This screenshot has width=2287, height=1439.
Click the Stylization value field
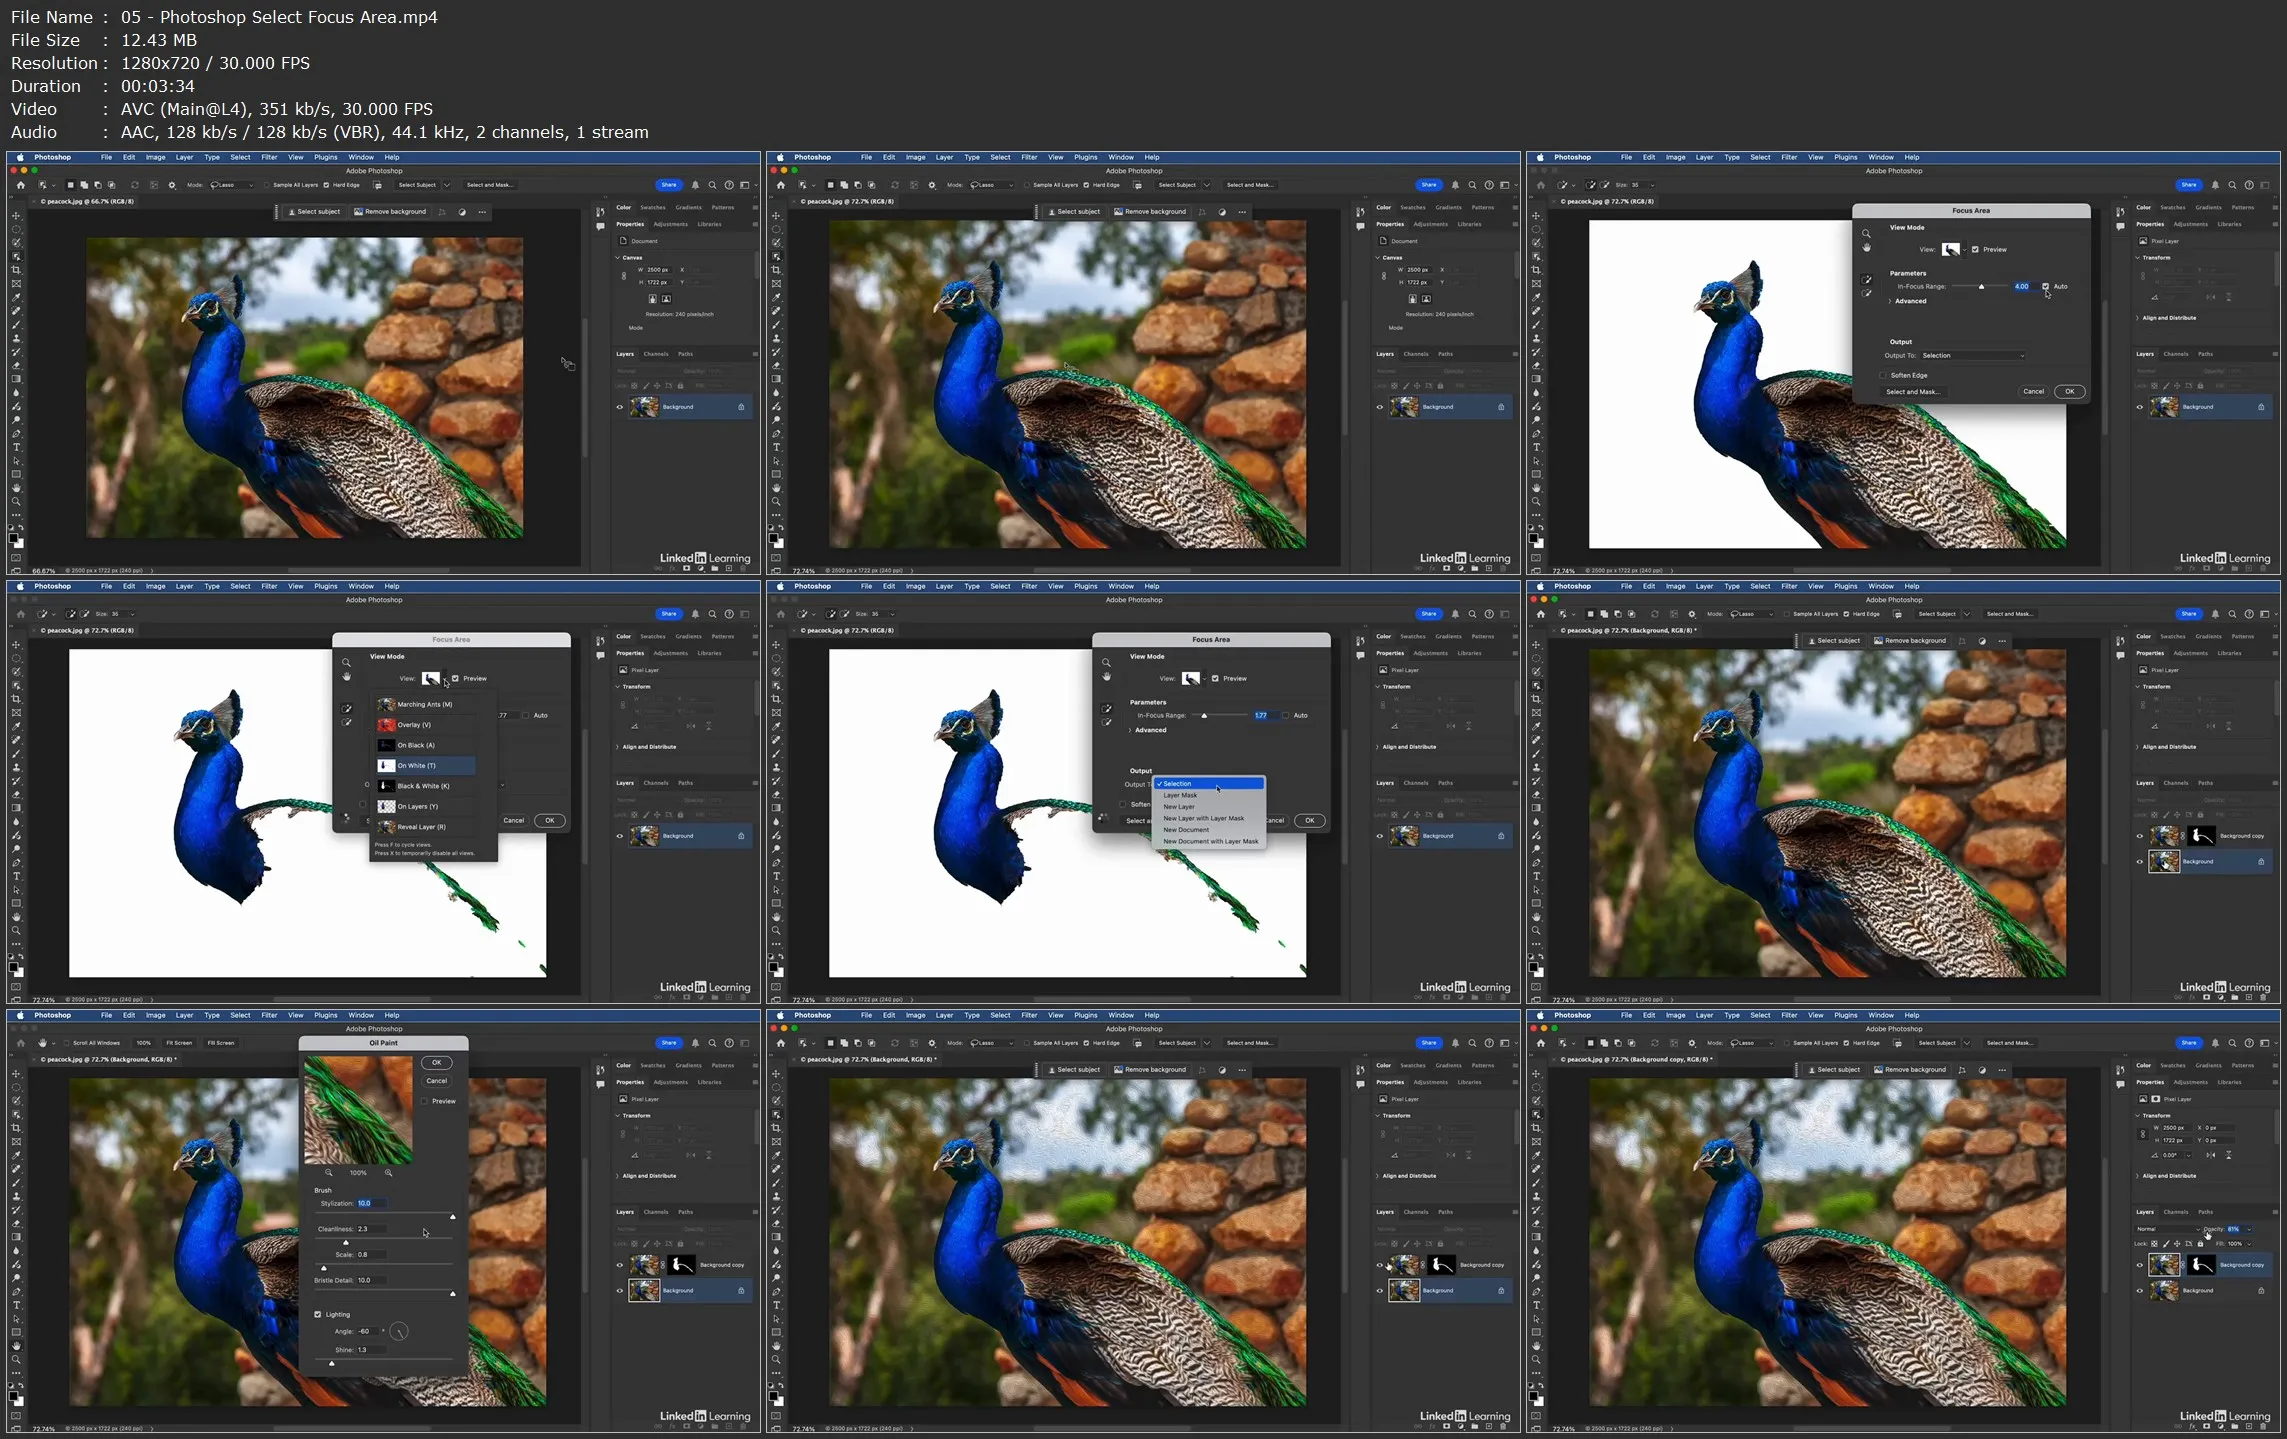pyautogui.click(x=372, y=1203)
